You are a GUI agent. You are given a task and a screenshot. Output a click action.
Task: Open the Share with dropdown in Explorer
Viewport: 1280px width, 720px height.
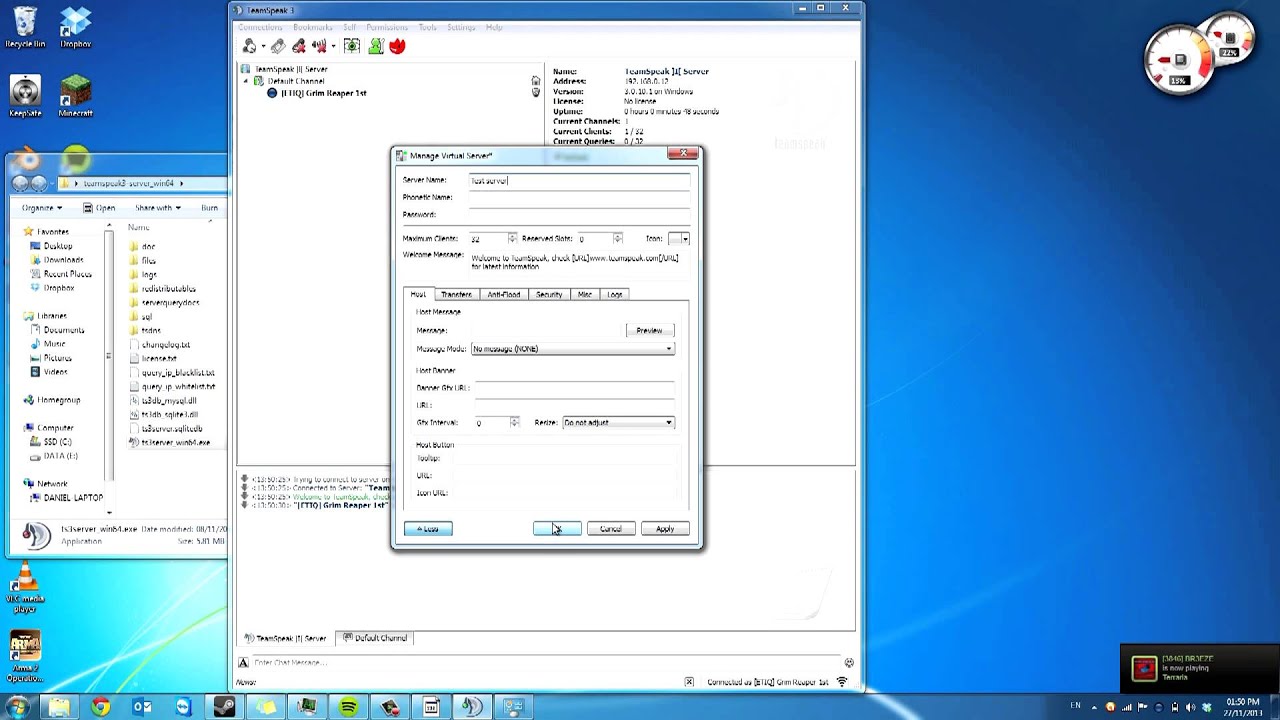click(158, 208)
